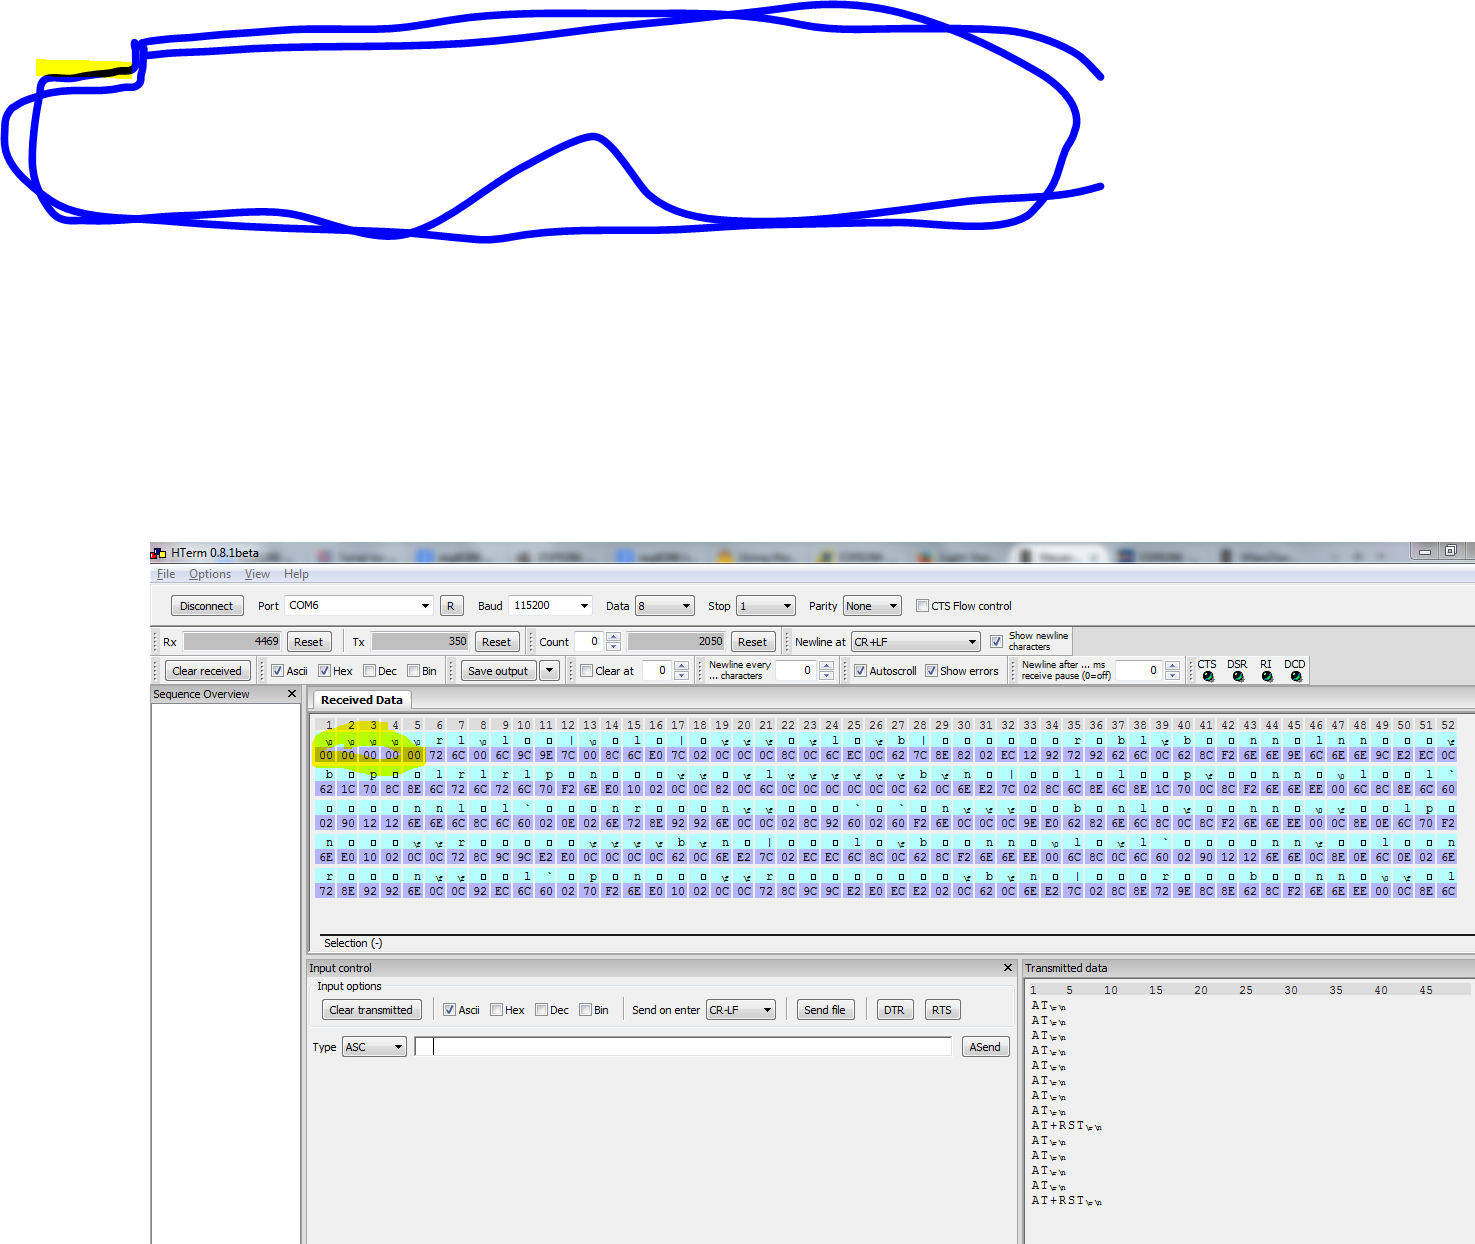Click the Clear received button
The width and height of the screenshot is (1475, 1244).
207,671
